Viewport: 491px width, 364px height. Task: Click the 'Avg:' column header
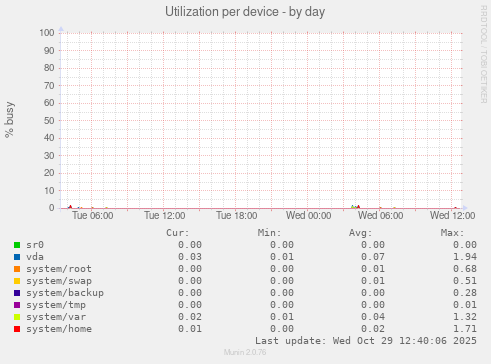360,233
